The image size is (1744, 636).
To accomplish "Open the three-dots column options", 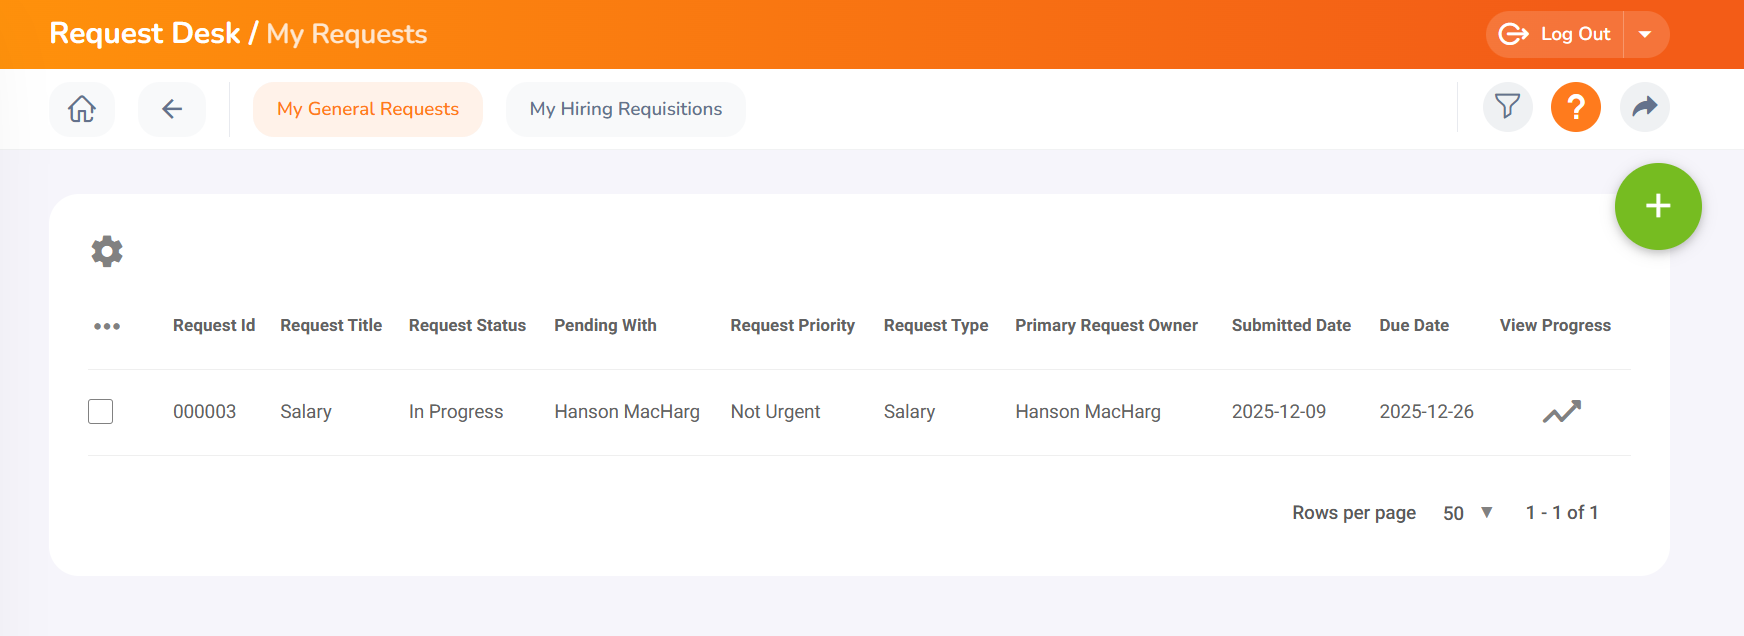I will [x=107, y=326].
